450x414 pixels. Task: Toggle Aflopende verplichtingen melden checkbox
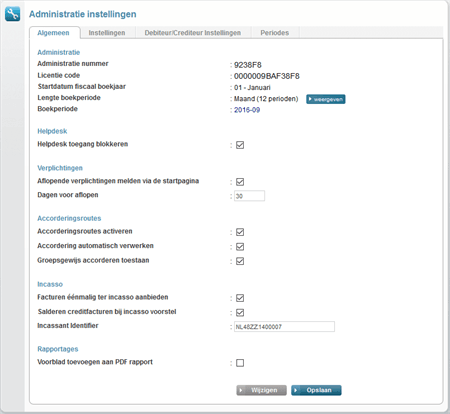(x=240, y=182)
